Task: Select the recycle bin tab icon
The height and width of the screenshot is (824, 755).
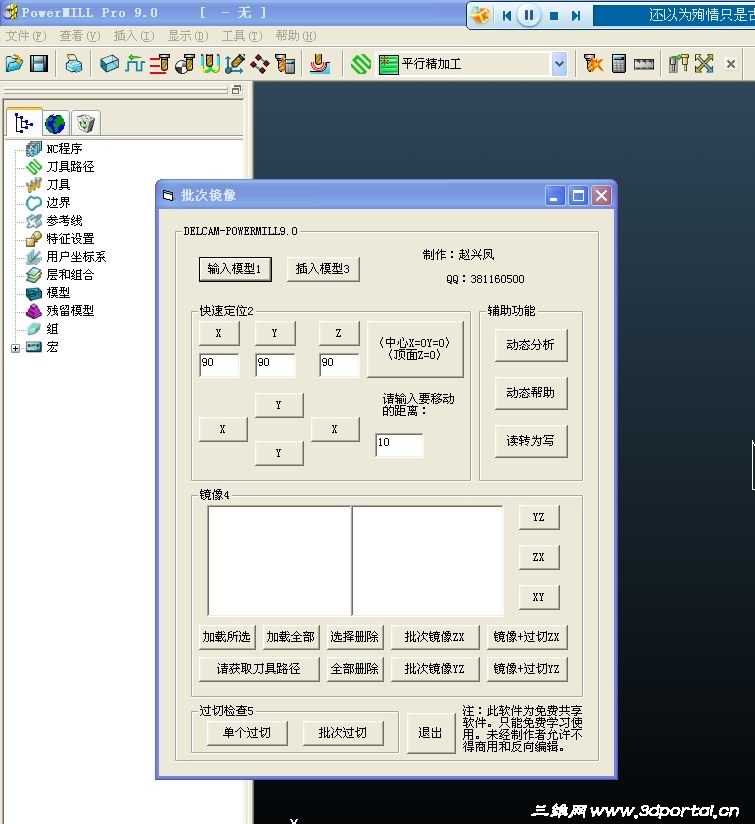Action: click(x=85, y=124)
